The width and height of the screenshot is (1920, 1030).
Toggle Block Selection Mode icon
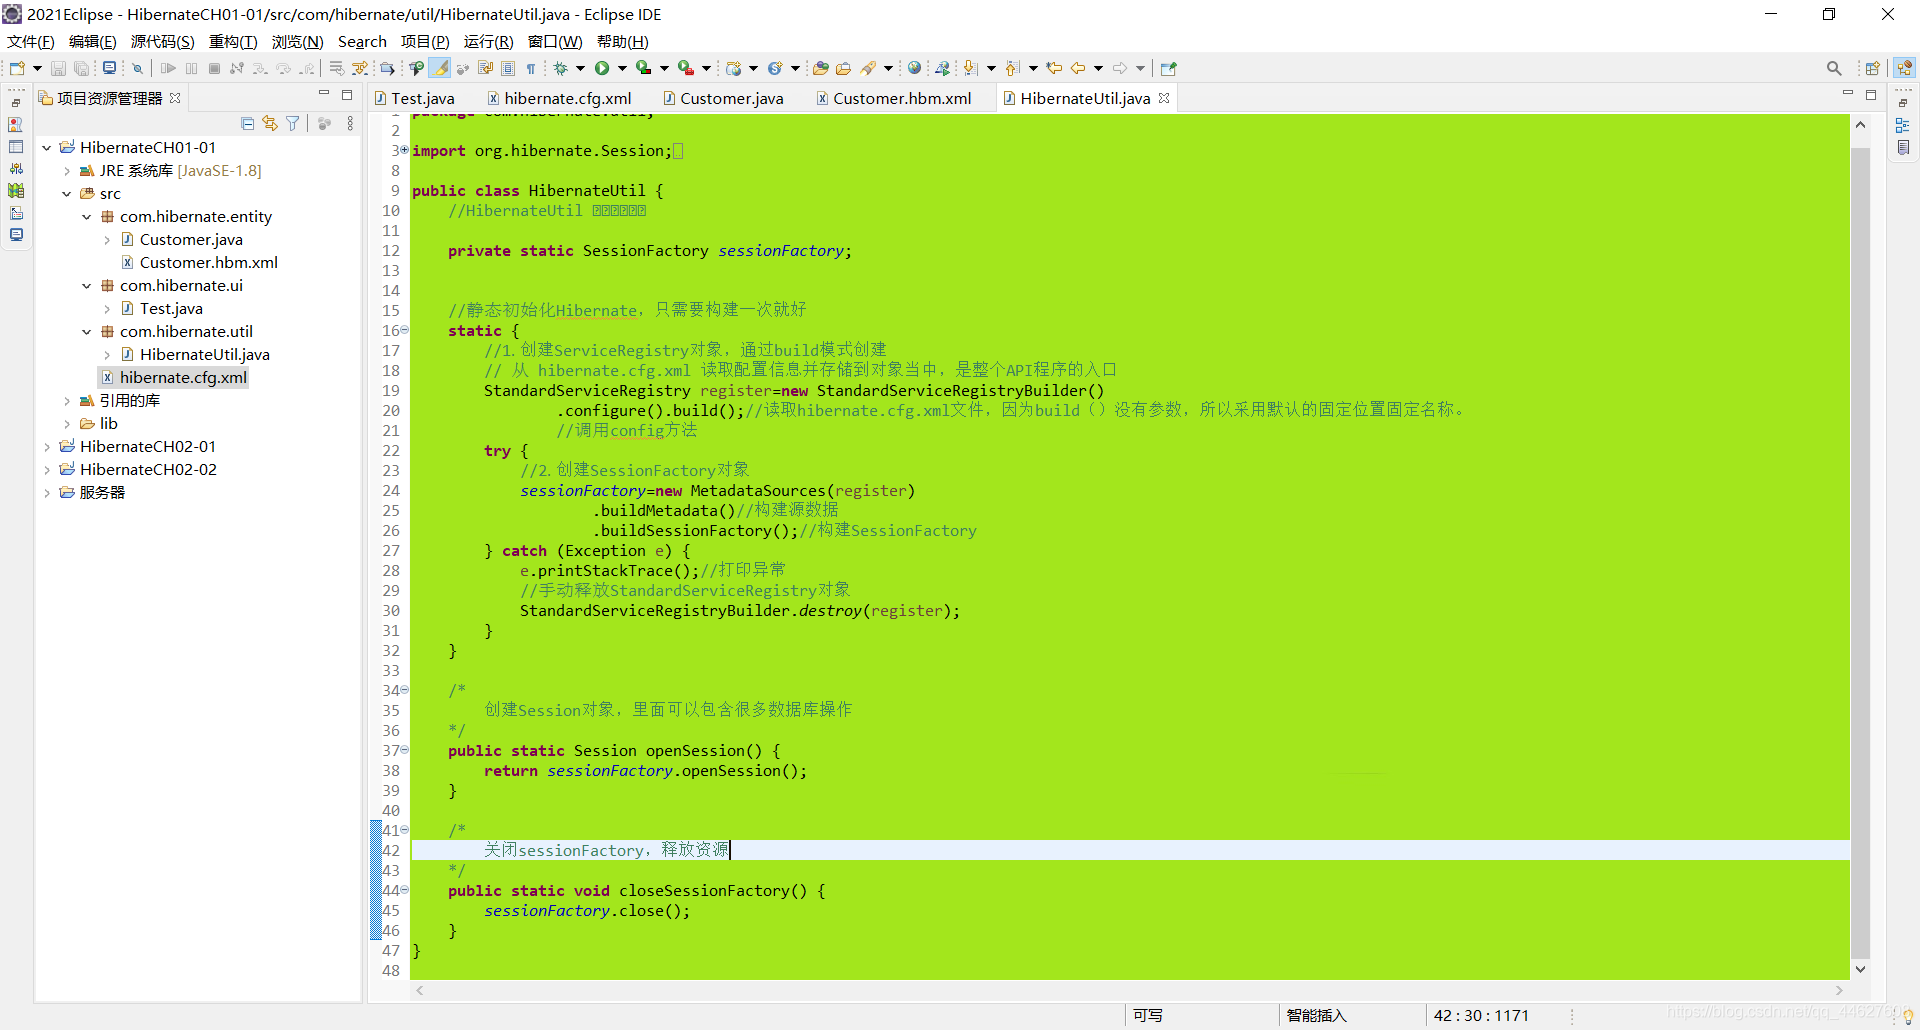coord(508,68)
